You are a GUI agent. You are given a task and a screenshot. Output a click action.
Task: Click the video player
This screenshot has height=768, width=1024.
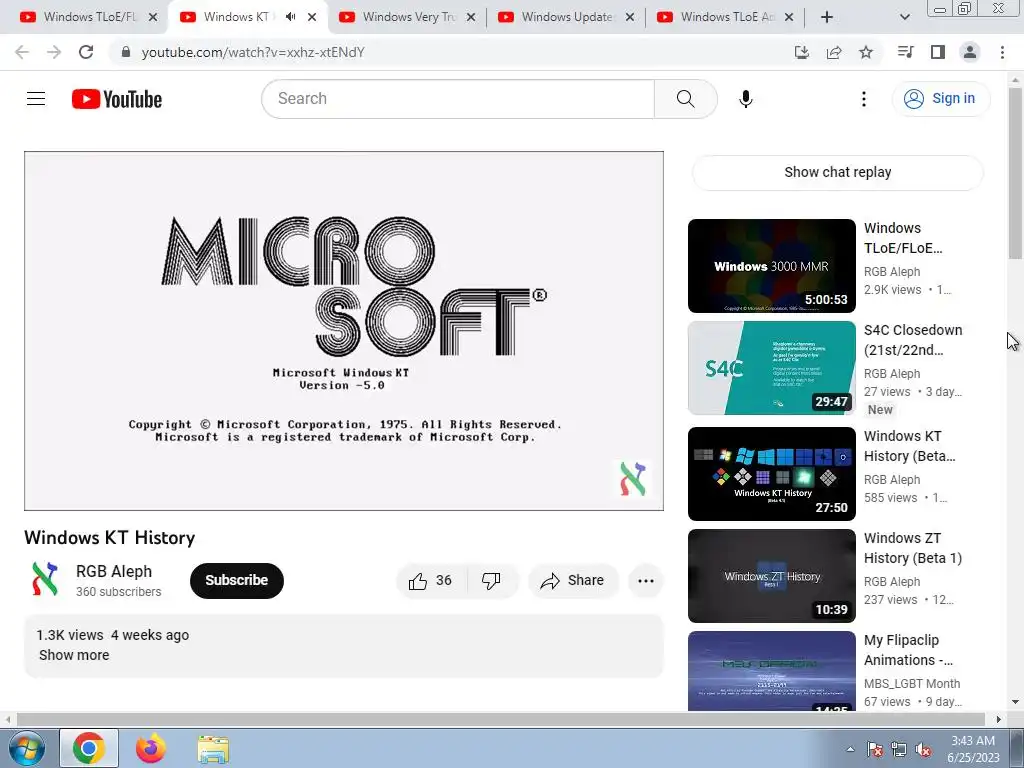pos(344,331)
